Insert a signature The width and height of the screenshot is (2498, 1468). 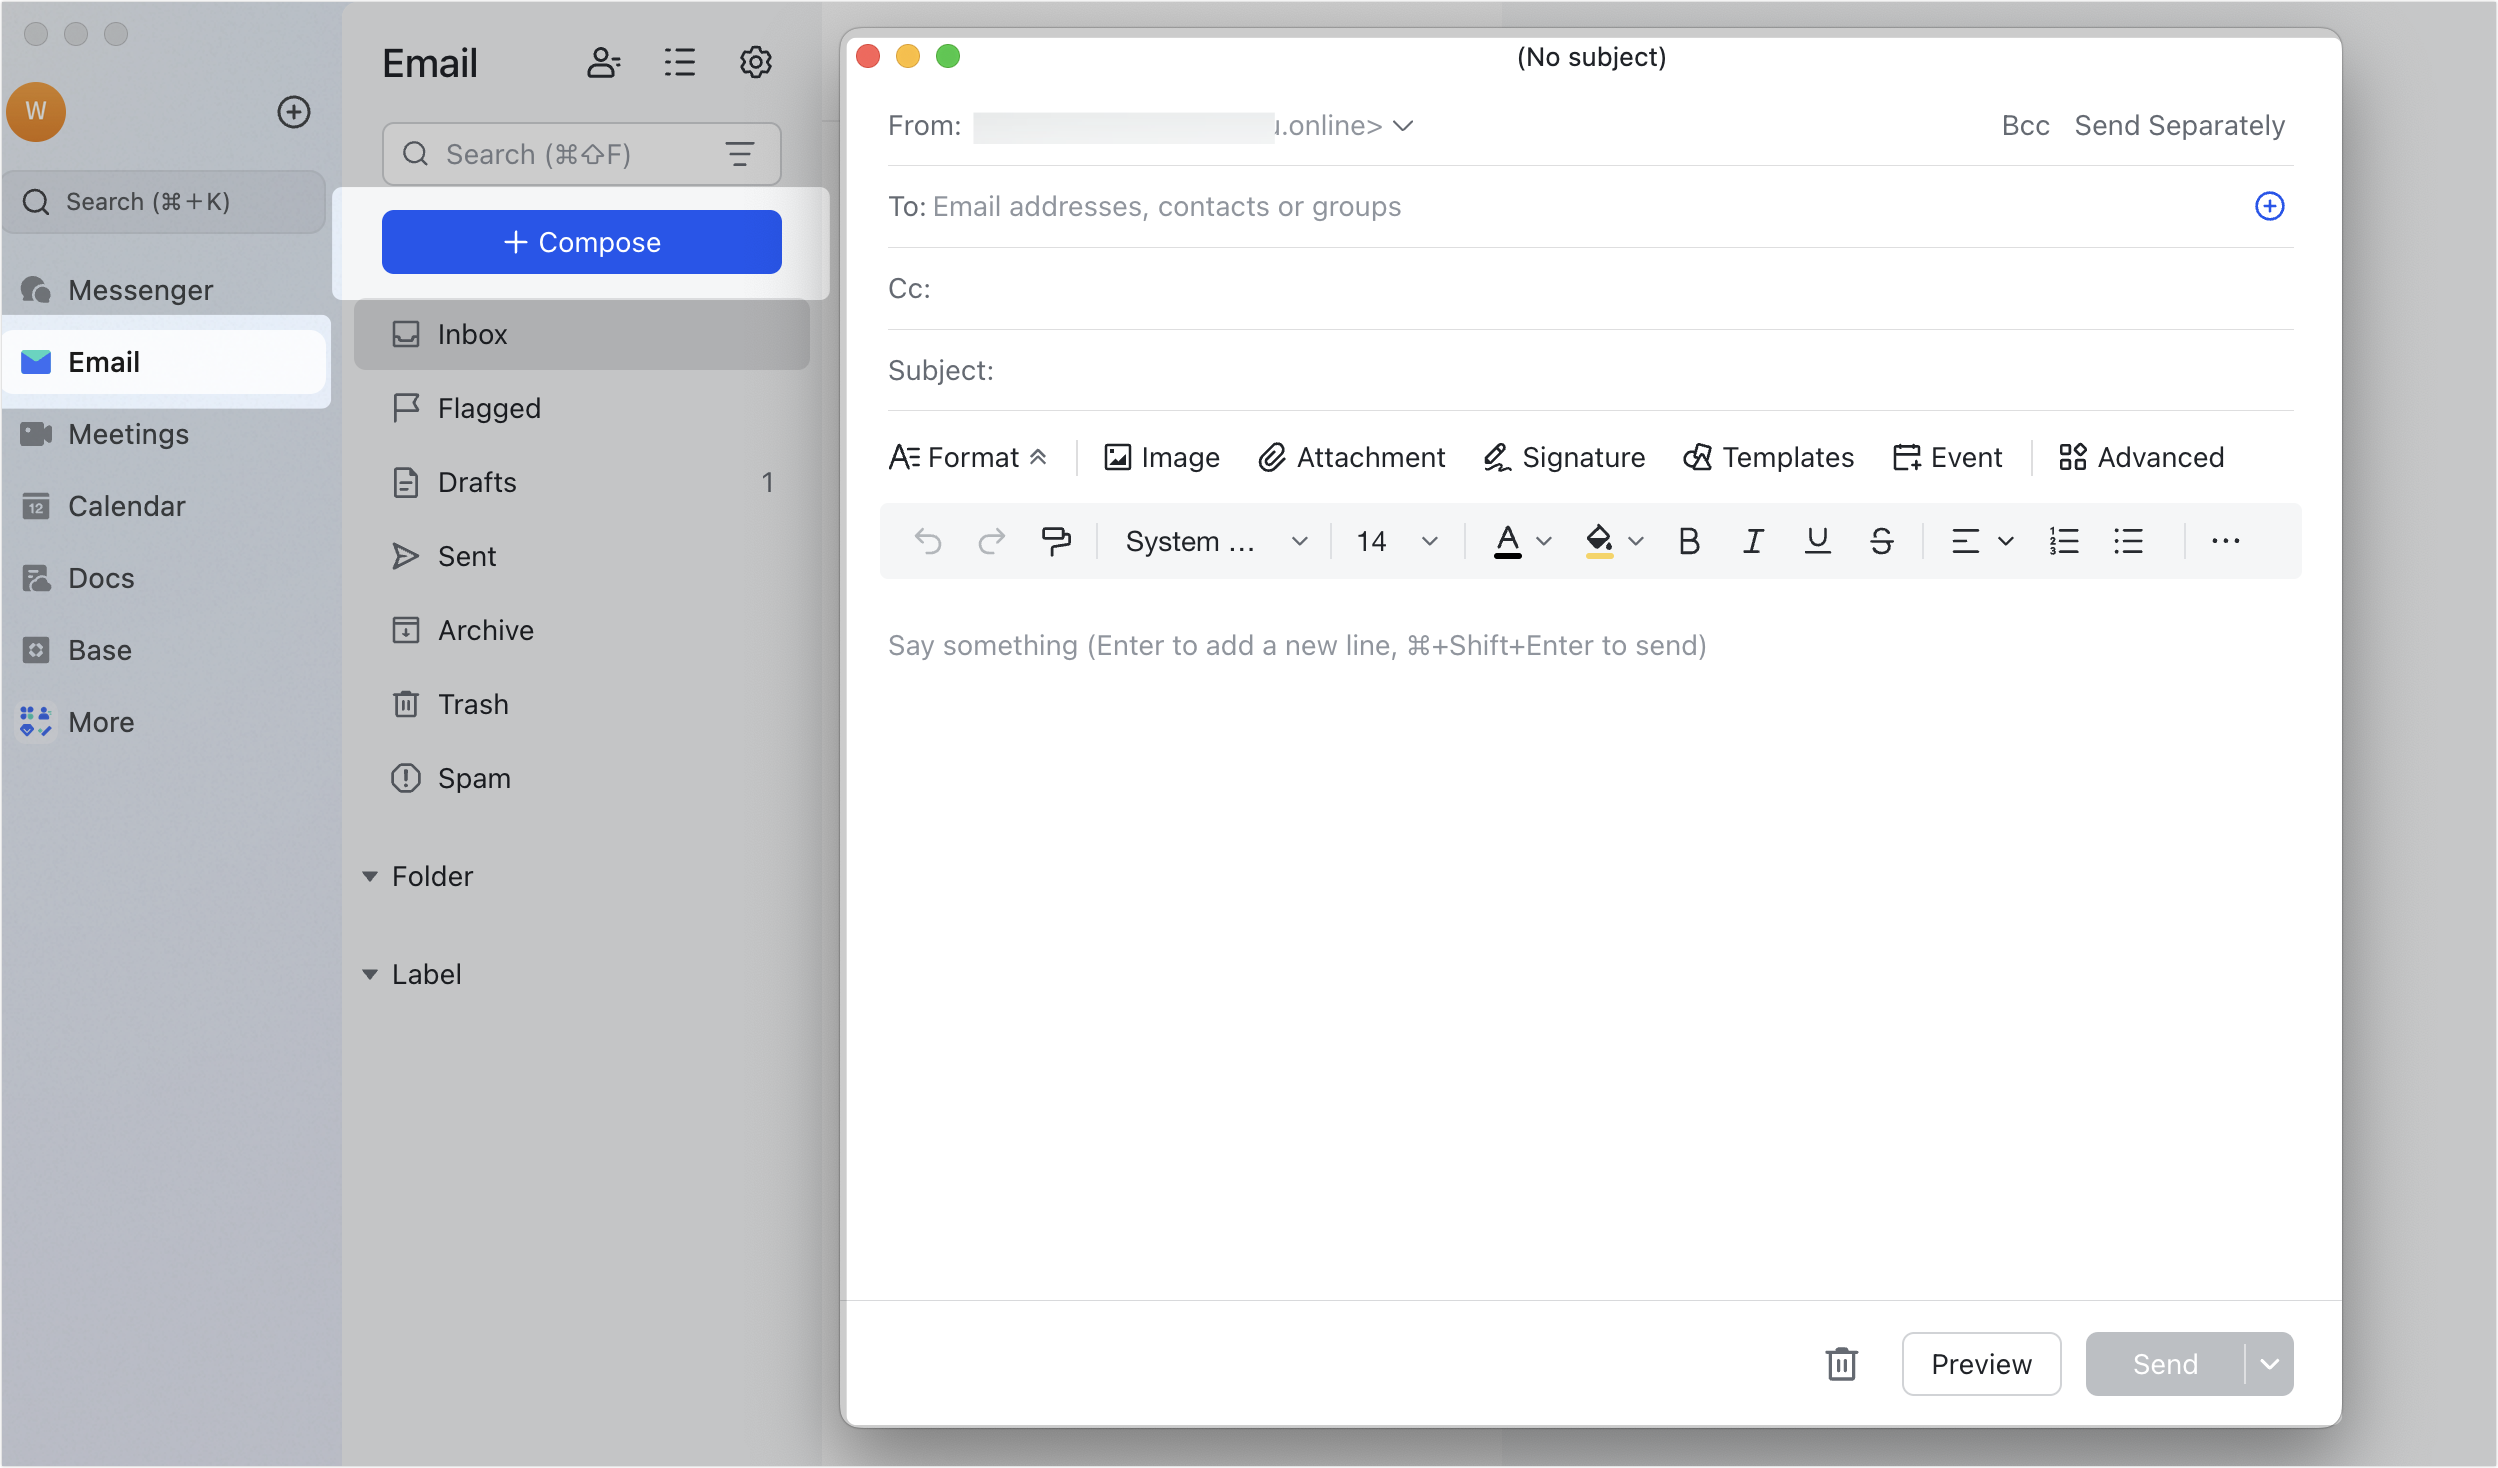(1562, 457)
